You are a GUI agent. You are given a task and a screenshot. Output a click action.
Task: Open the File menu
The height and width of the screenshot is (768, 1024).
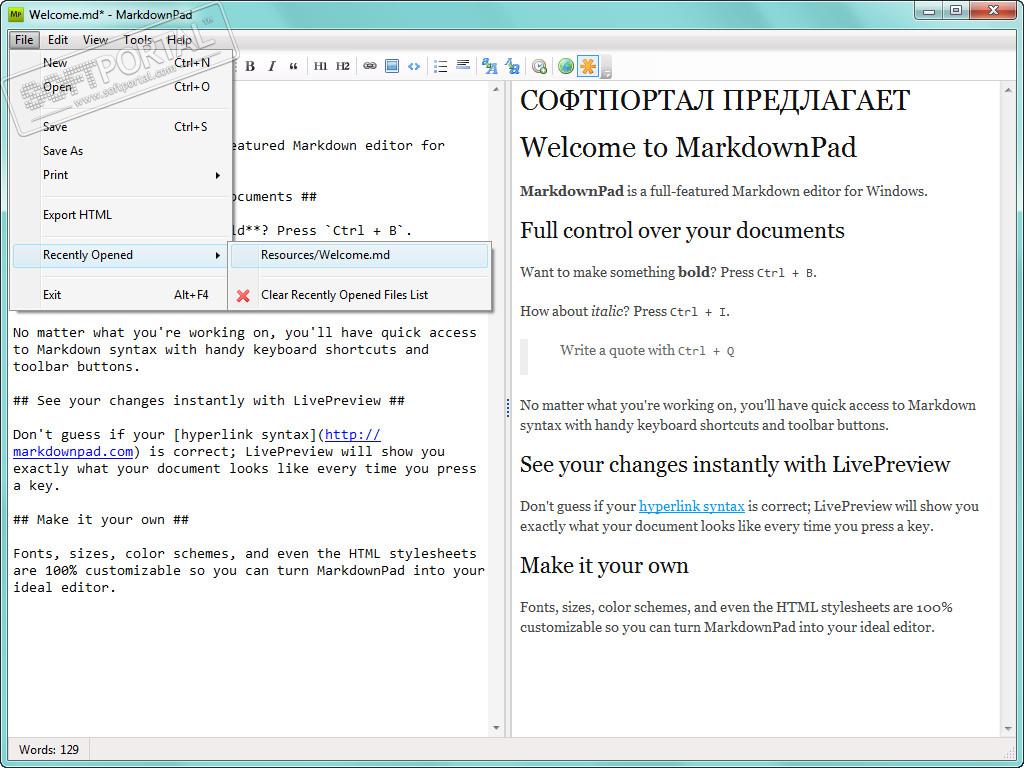pyautogui.click(x=24, y=40)
